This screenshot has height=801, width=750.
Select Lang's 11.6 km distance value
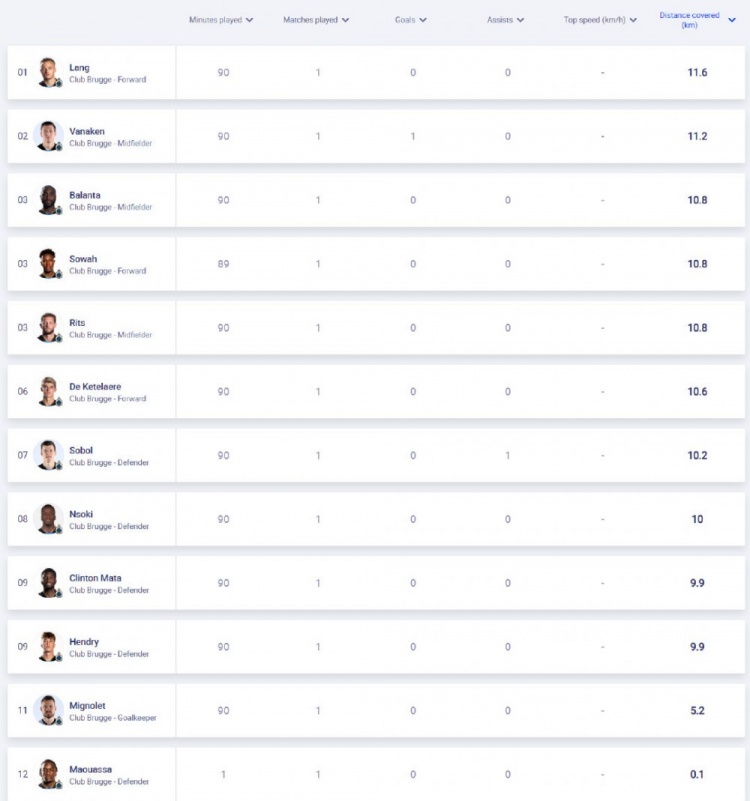[x=697, y=72]
